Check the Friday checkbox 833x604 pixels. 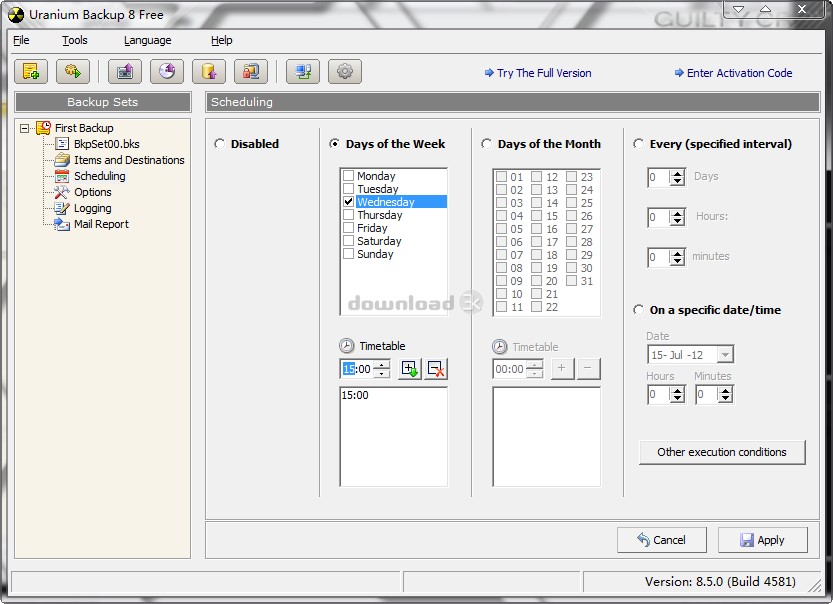348,227
